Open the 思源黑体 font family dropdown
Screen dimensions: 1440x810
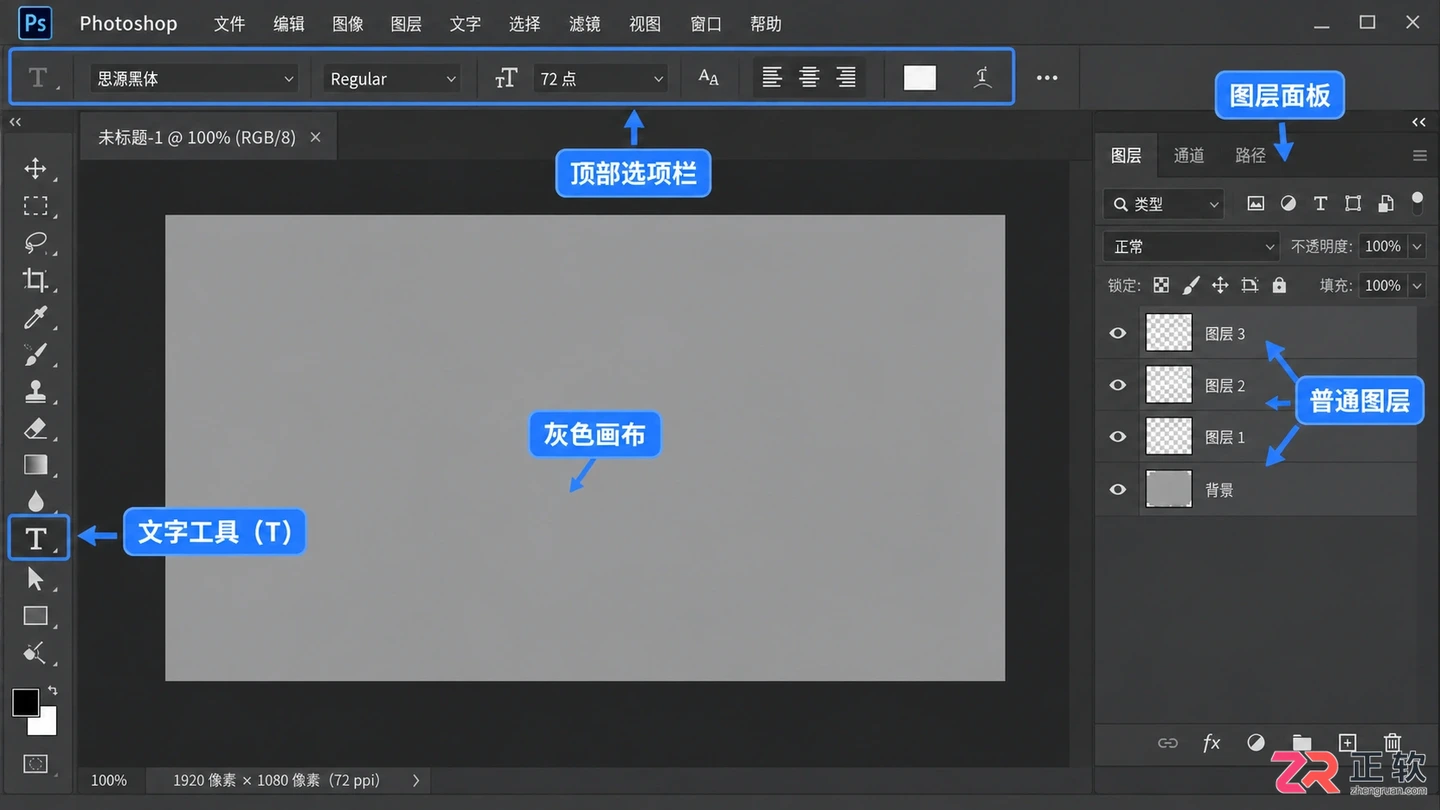tap(194, 78)
